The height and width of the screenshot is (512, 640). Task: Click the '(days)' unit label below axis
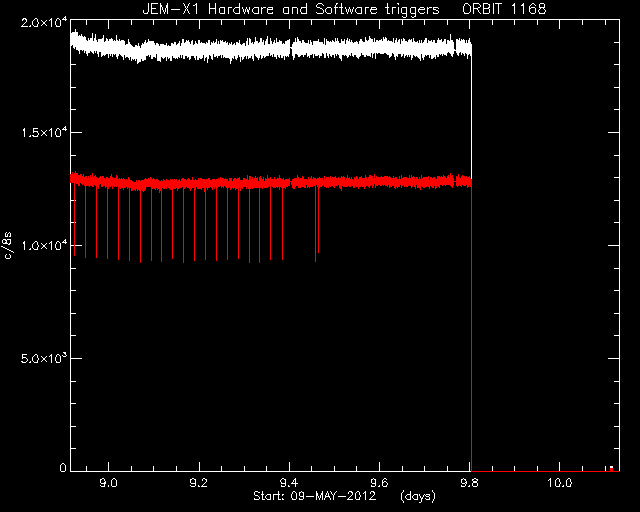point(418,496)
